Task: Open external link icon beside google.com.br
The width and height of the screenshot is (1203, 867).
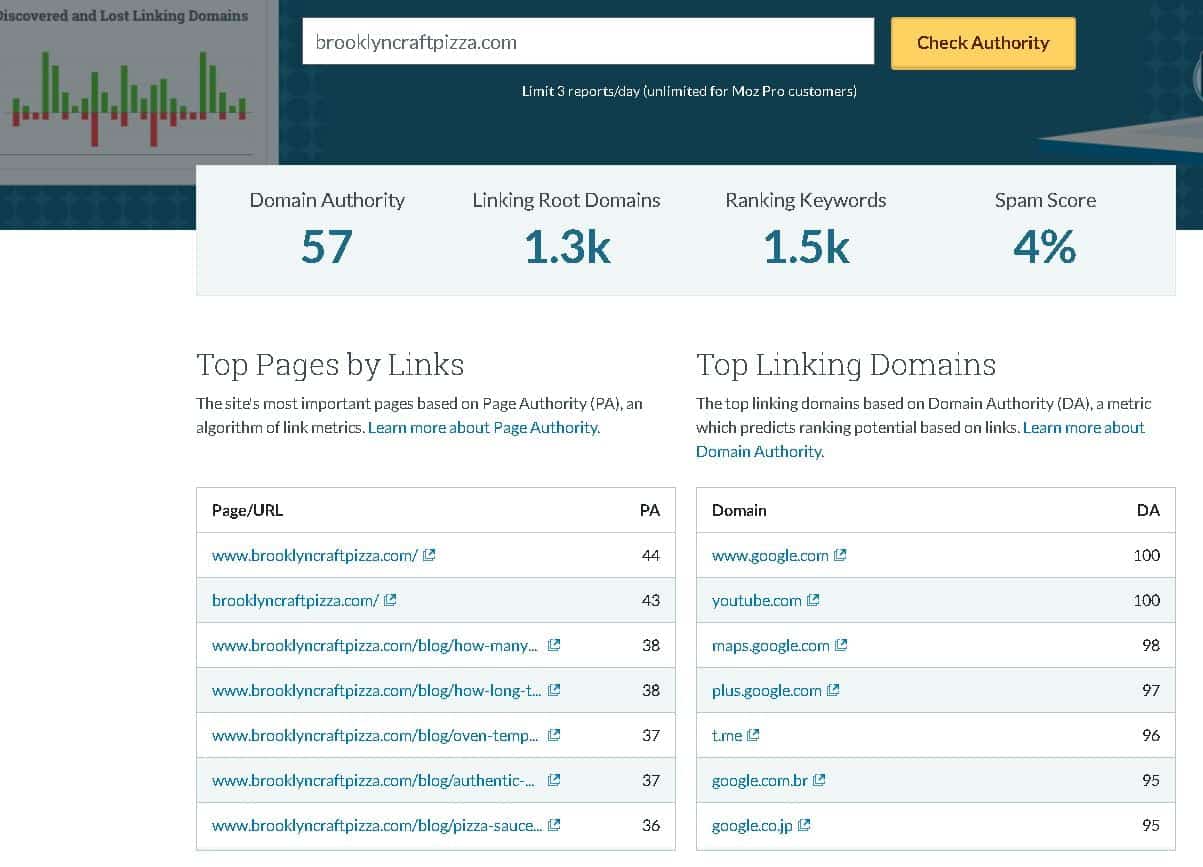Action: pos(819,780)
